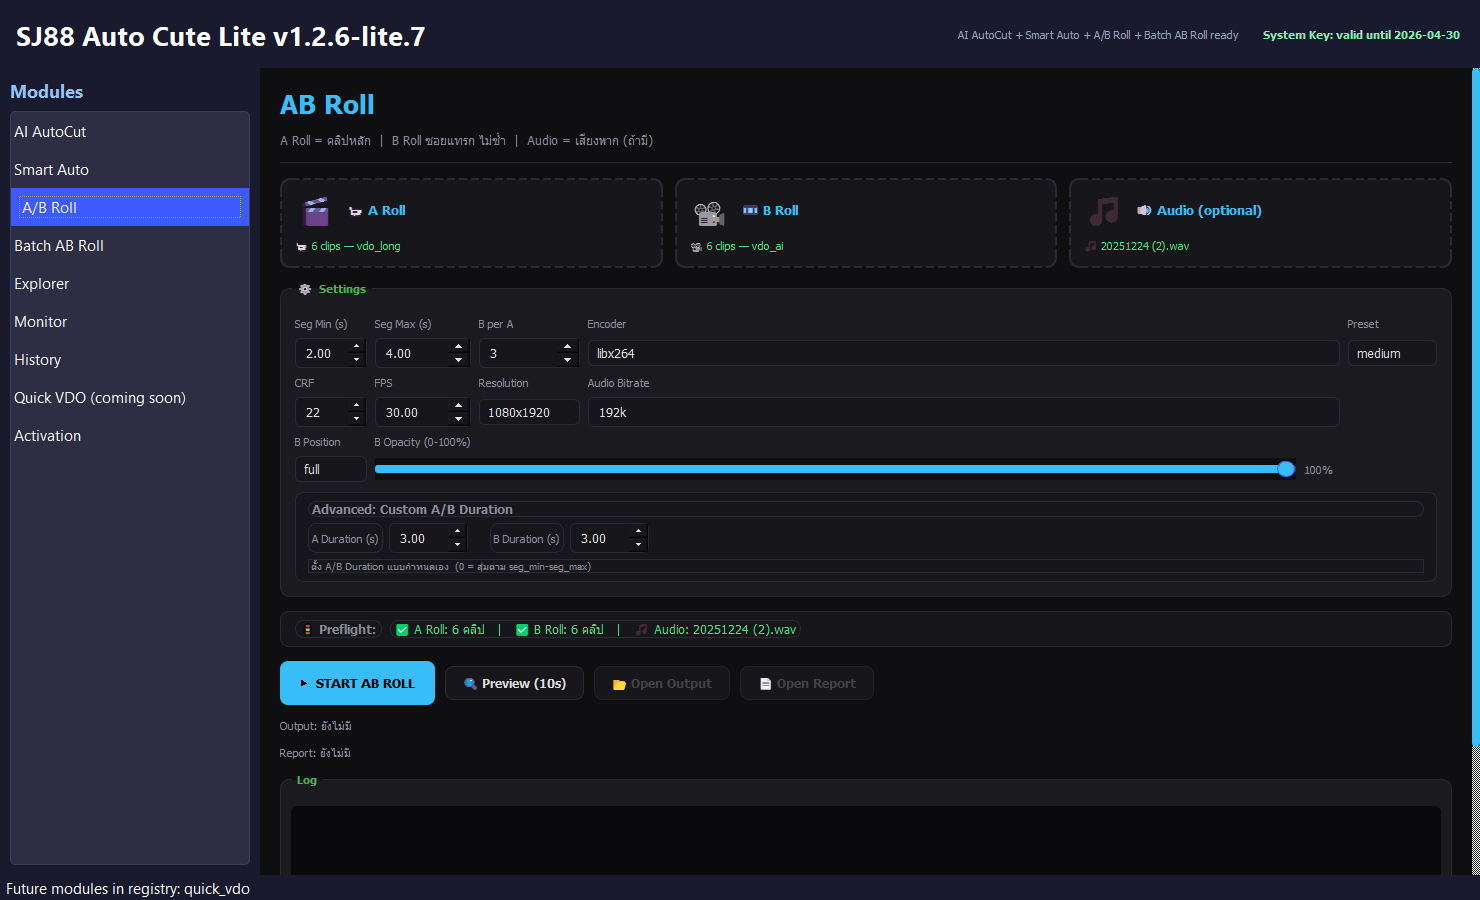Click the Settings gear icon

[305, 289]
